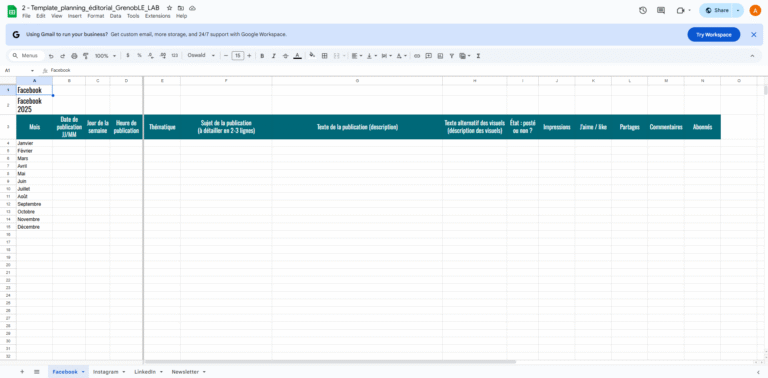
Task: Open Facebook sheet tab menu arrow
Action: pos(83,372)
